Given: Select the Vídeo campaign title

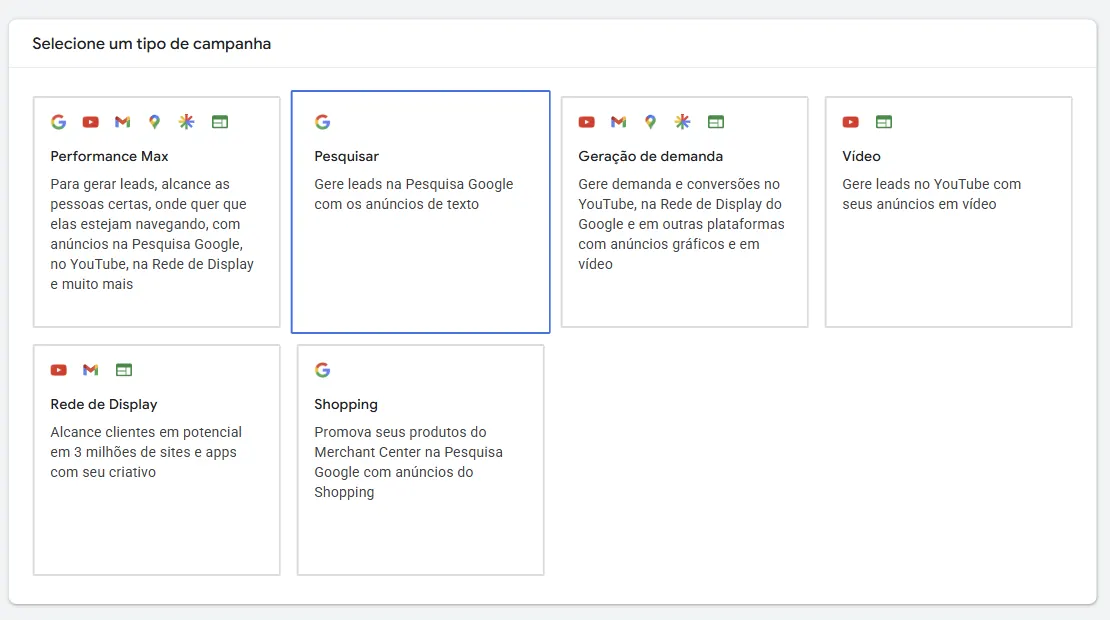Looking at the screenshot, I should [862, 156].
